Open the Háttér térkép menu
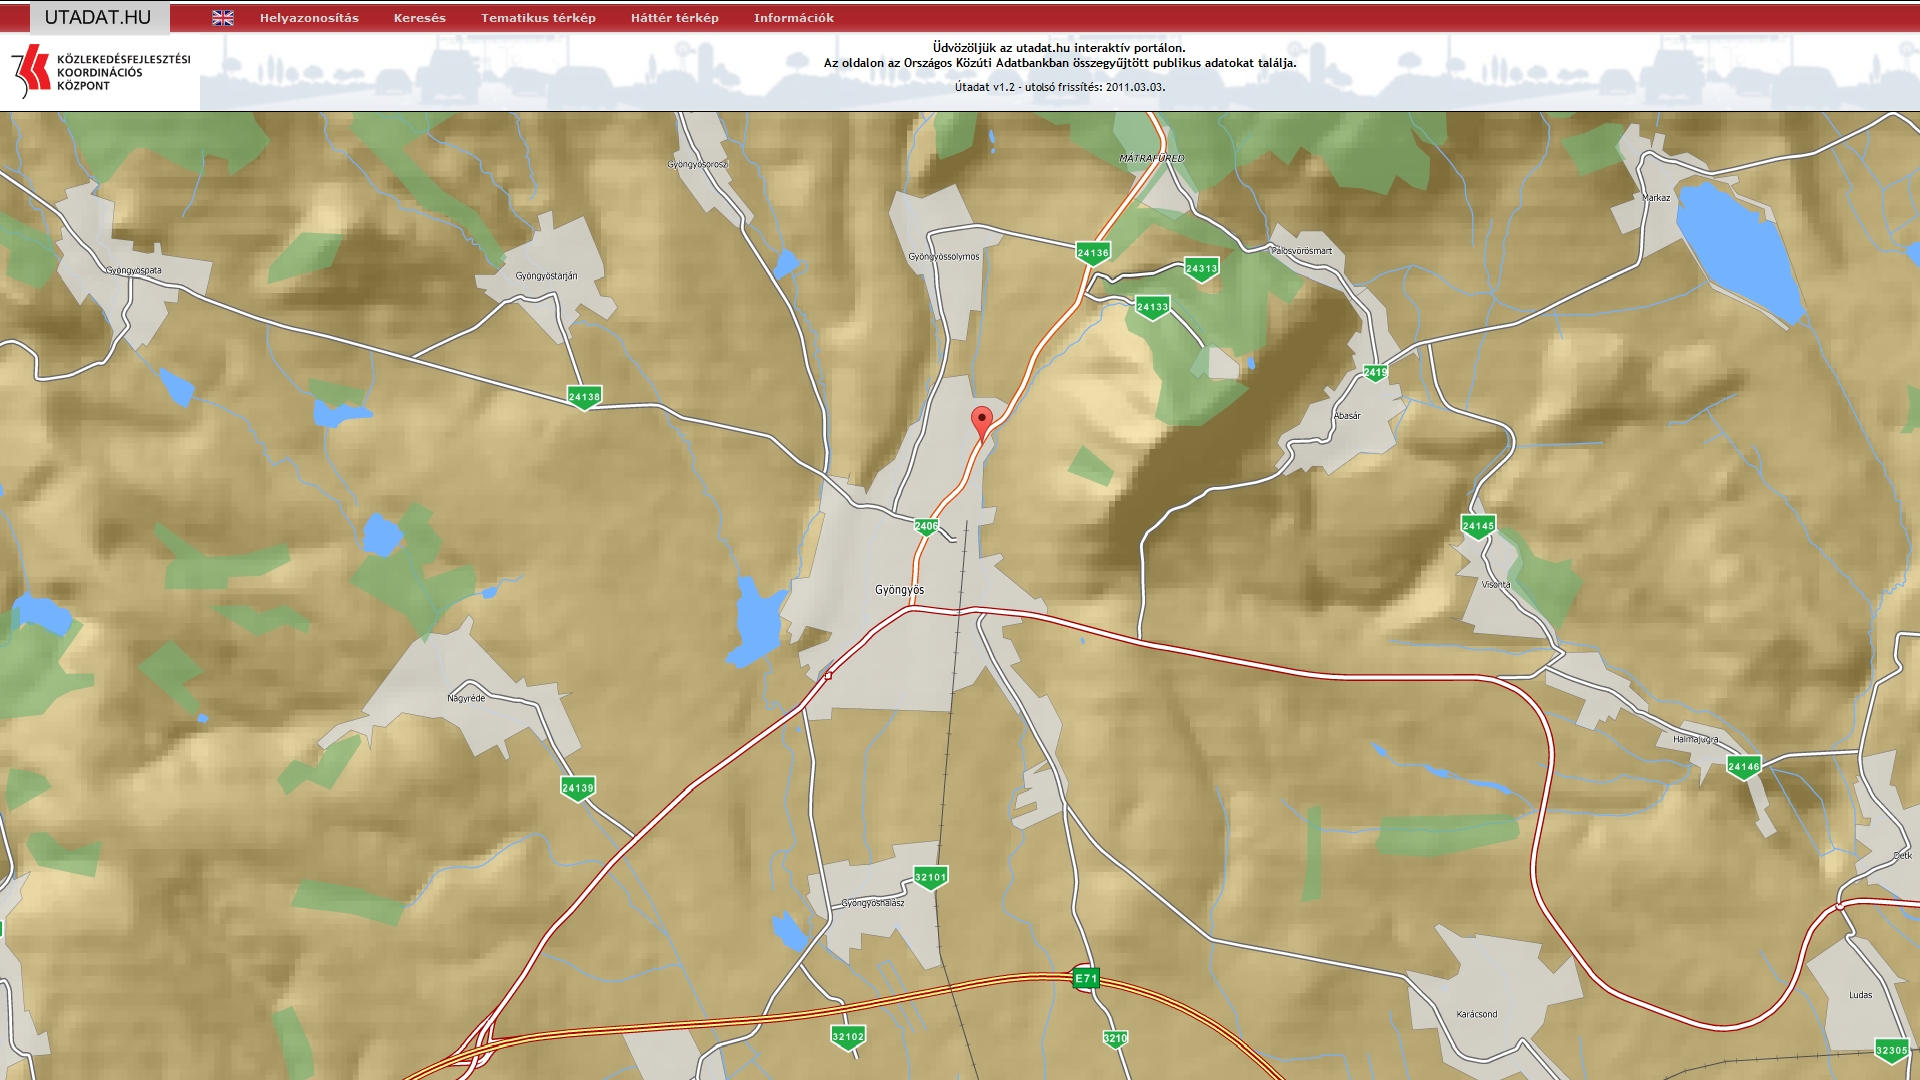 pos(675,18)
